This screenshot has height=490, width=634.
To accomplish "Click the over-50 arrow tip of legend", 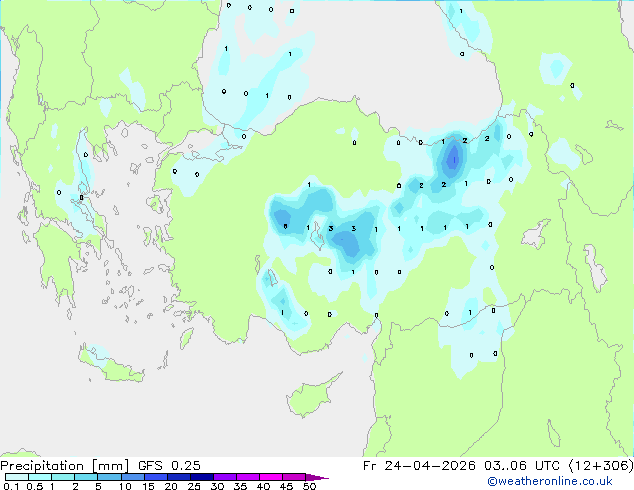I will [x=317, y=477].
